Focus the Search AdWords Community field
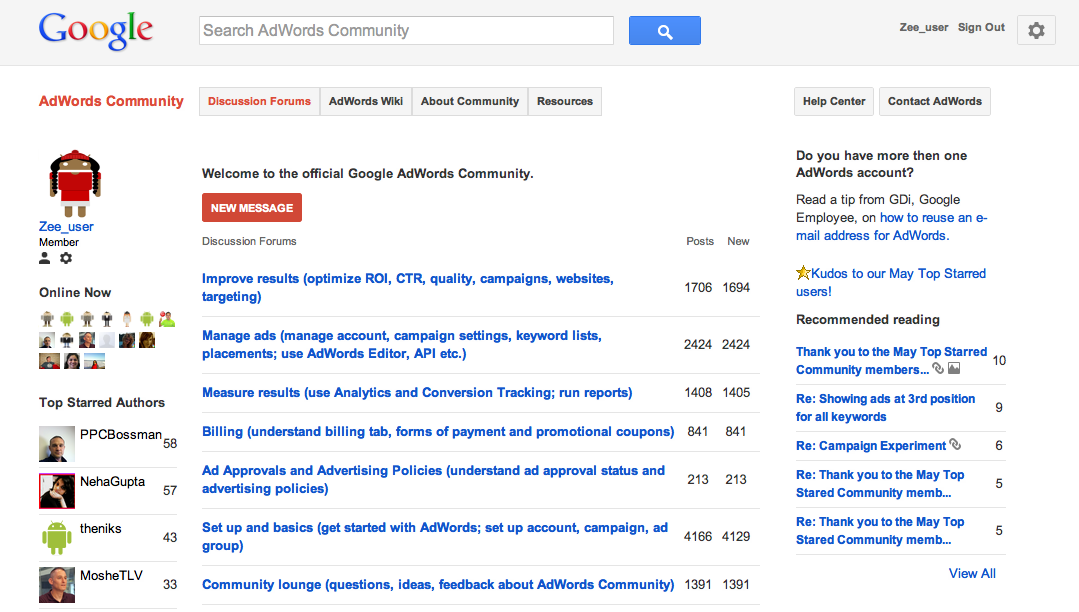The image size is (1079, 612). coord(406,30)
